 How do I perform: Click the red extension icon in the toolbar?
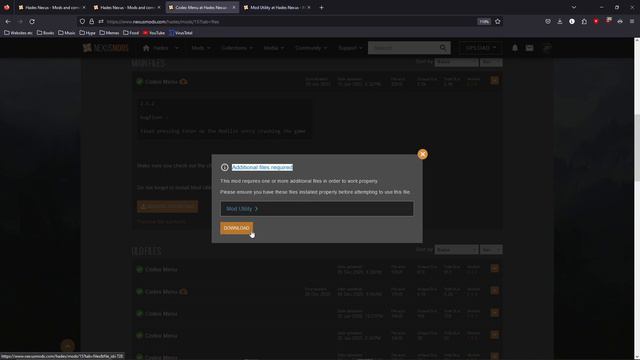(596, 21)
